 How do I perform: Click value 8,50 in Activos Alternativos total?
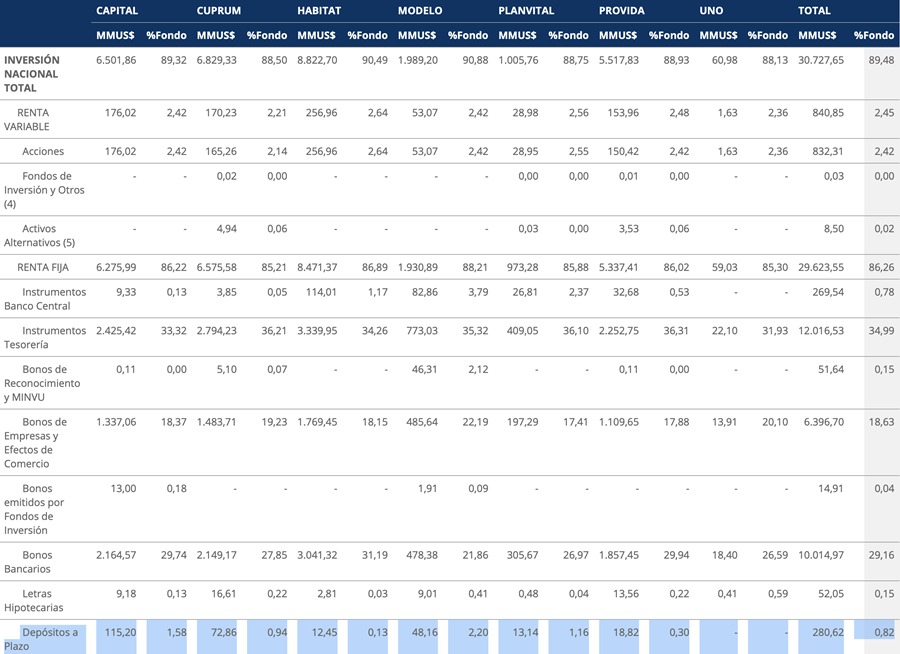point(834,229)
